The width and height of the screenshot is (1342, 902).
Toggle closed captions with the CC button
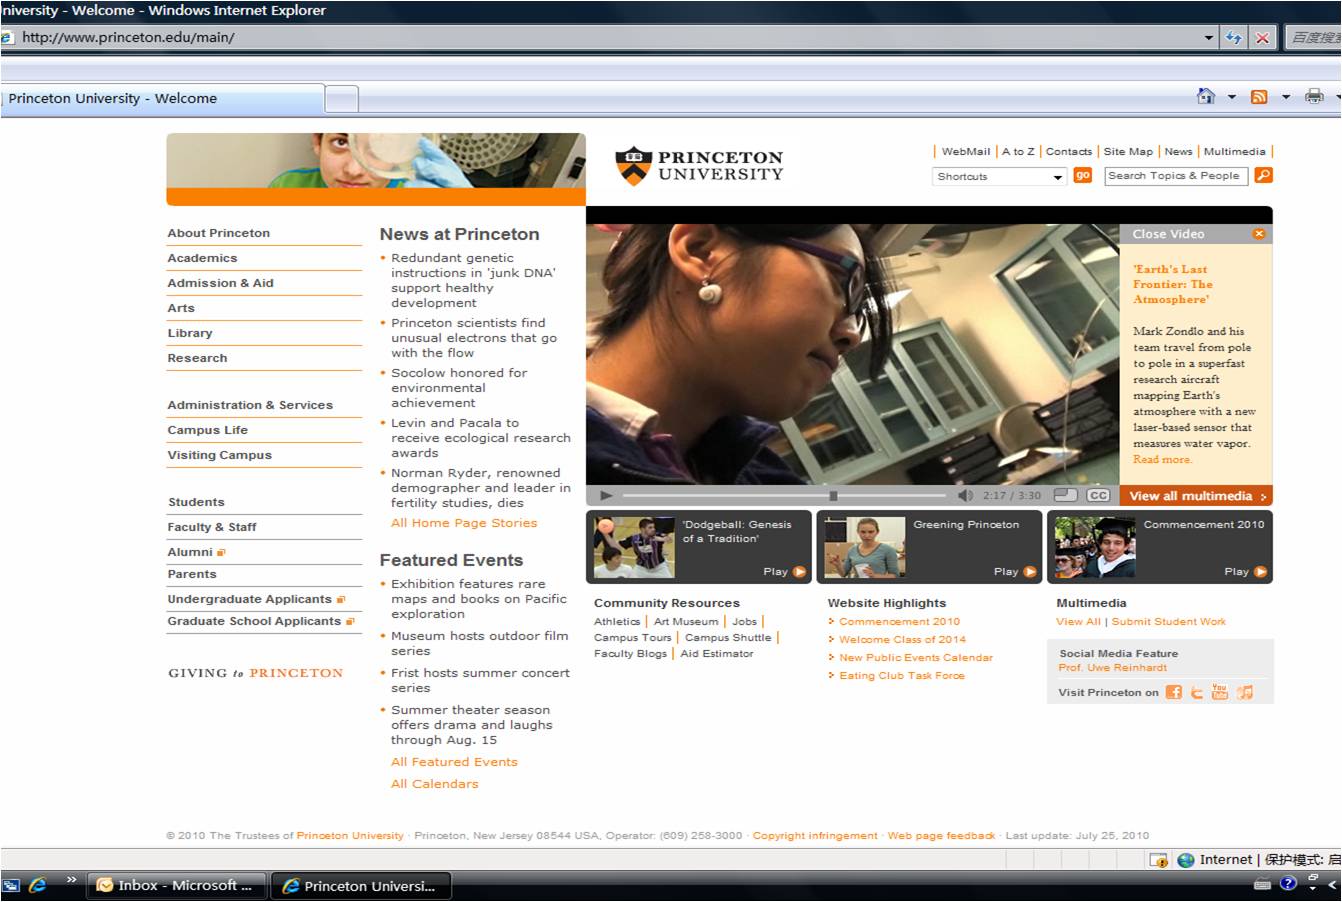pos(1098,495)
